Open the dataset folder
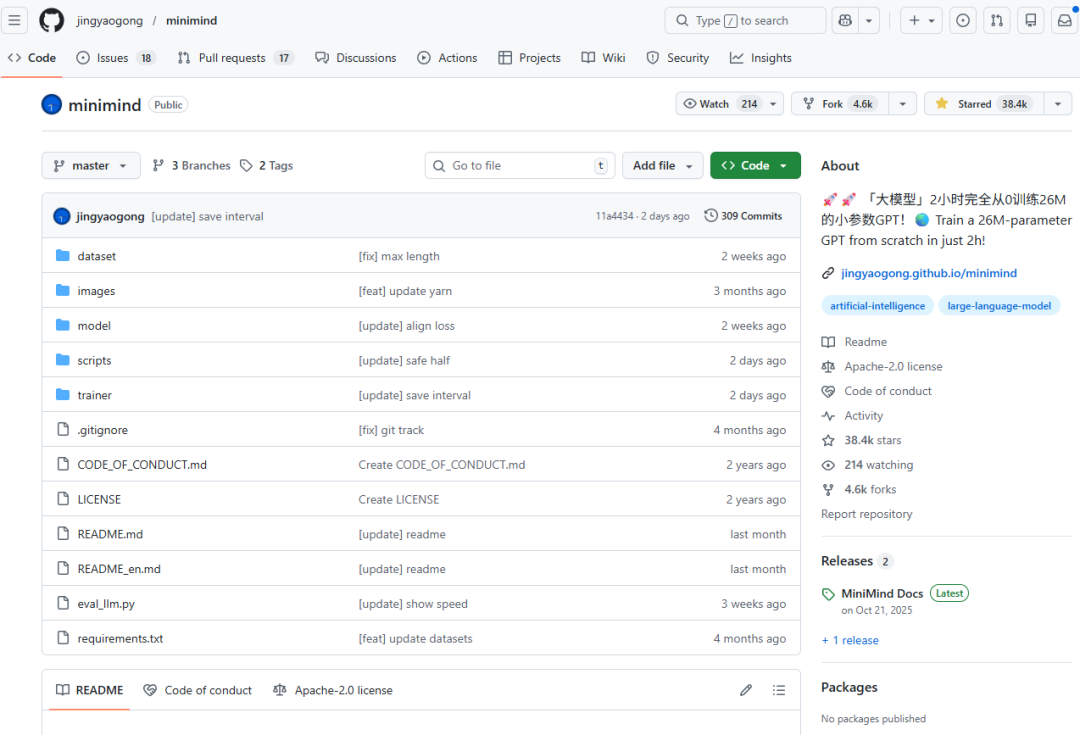This screenshot has width=1080, height=735. [x=96, y=256]
